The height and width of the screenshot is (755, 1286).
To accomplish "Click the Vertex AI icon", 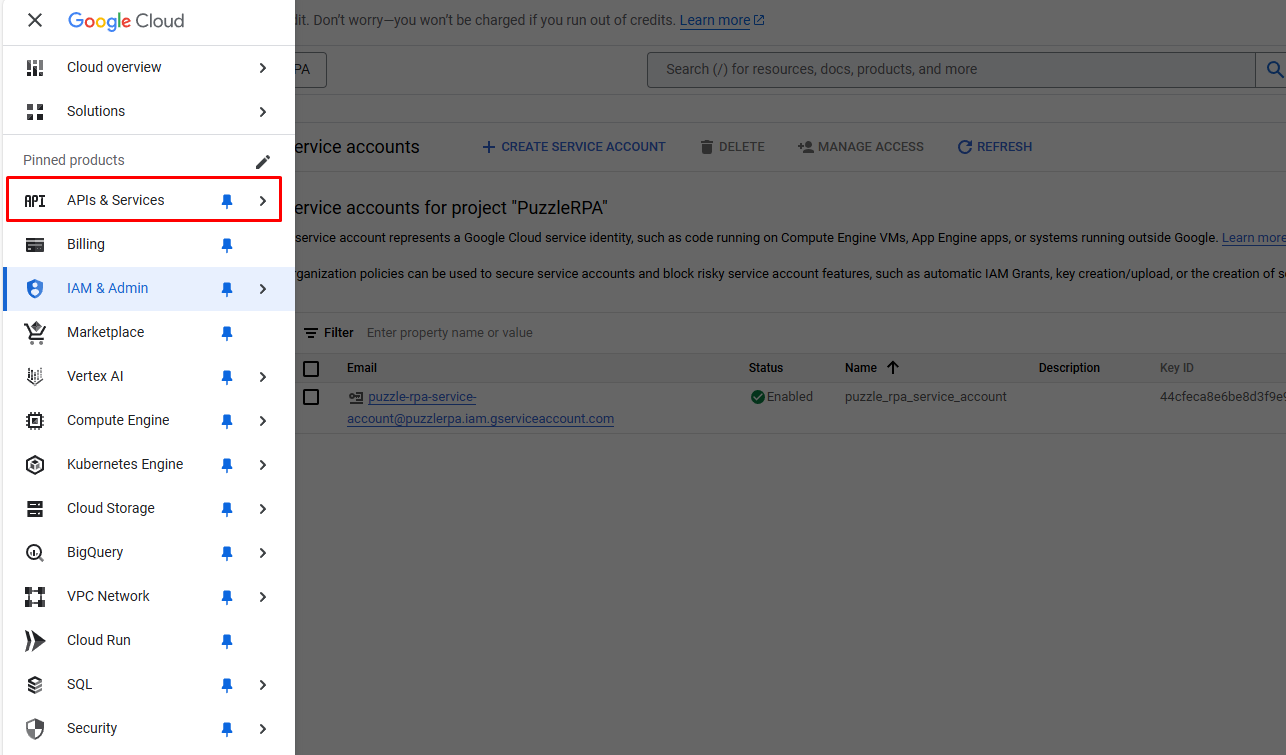I will coord(35,377).
